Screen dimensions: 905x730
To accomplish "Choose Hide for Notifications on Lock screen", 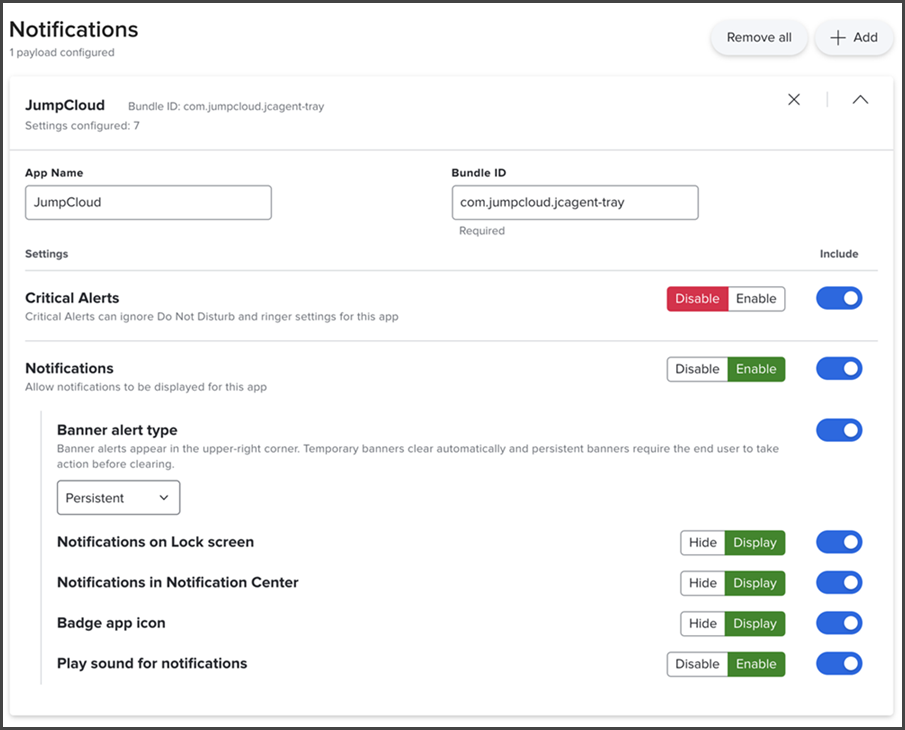I will point(703,543).
